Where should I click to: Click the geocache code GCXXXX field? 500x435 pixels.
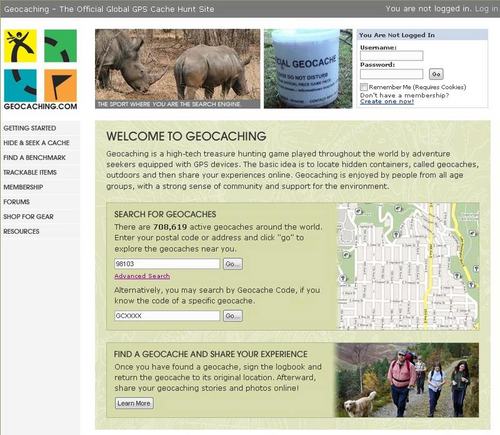pyautogui.click(x=167, y=315)
